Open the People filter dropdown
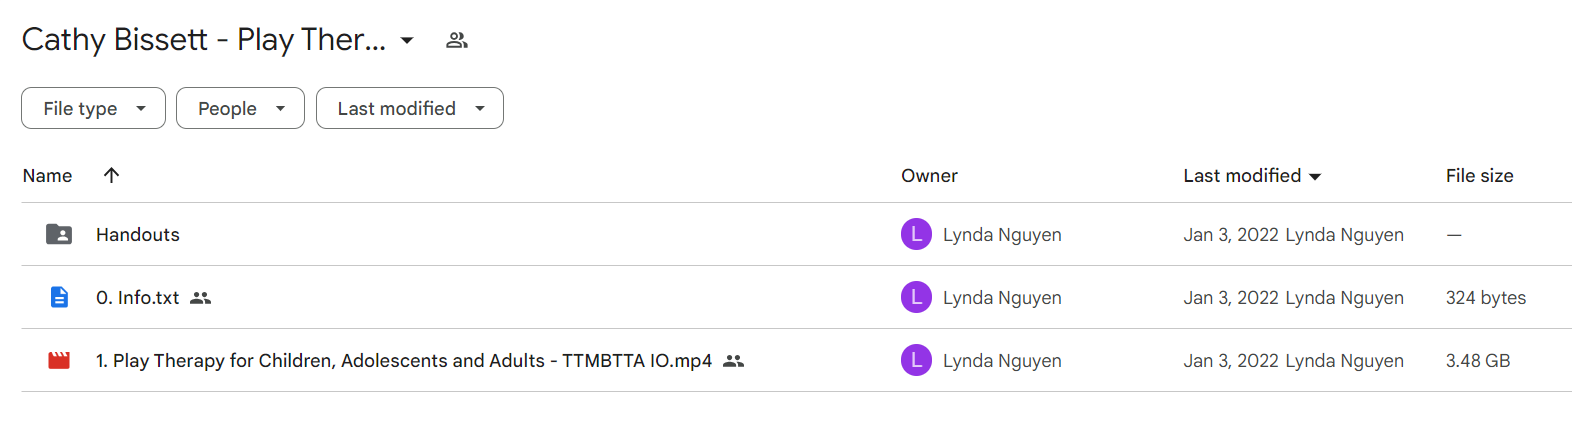 (x=240, y=108)
